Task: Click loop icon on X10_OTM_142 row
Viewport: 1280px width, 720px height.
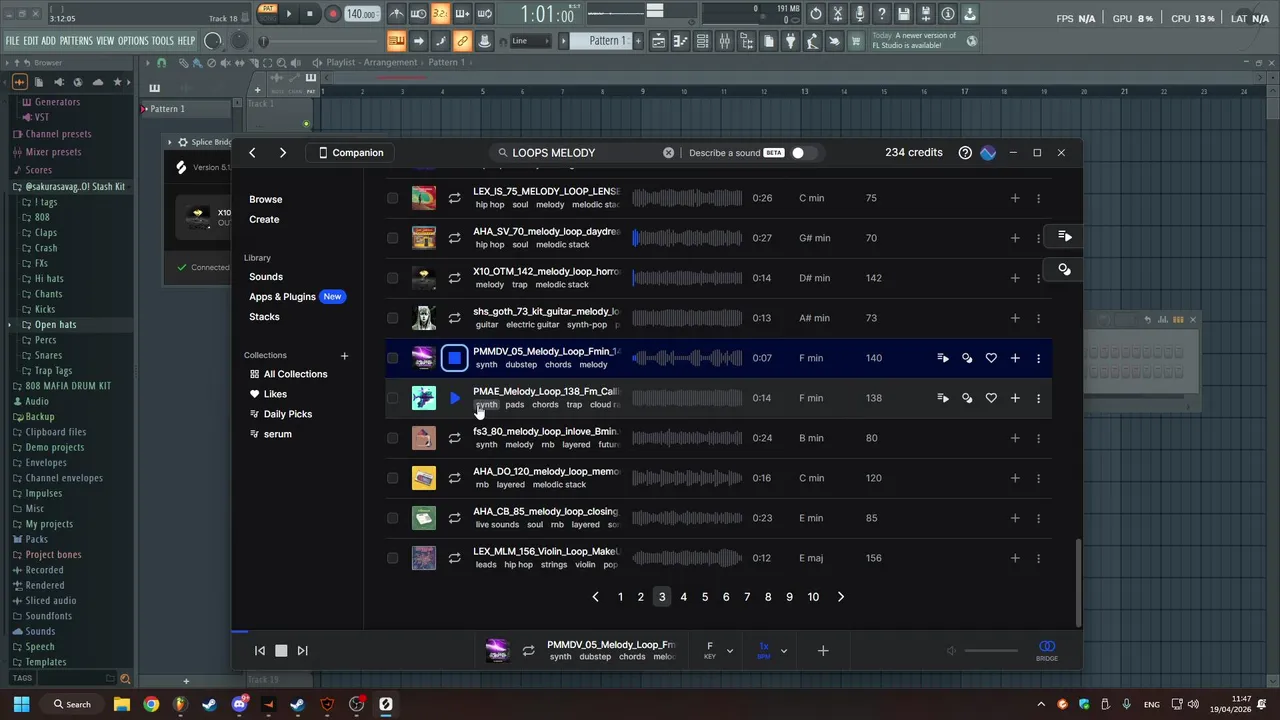Action: coord(455,278)
